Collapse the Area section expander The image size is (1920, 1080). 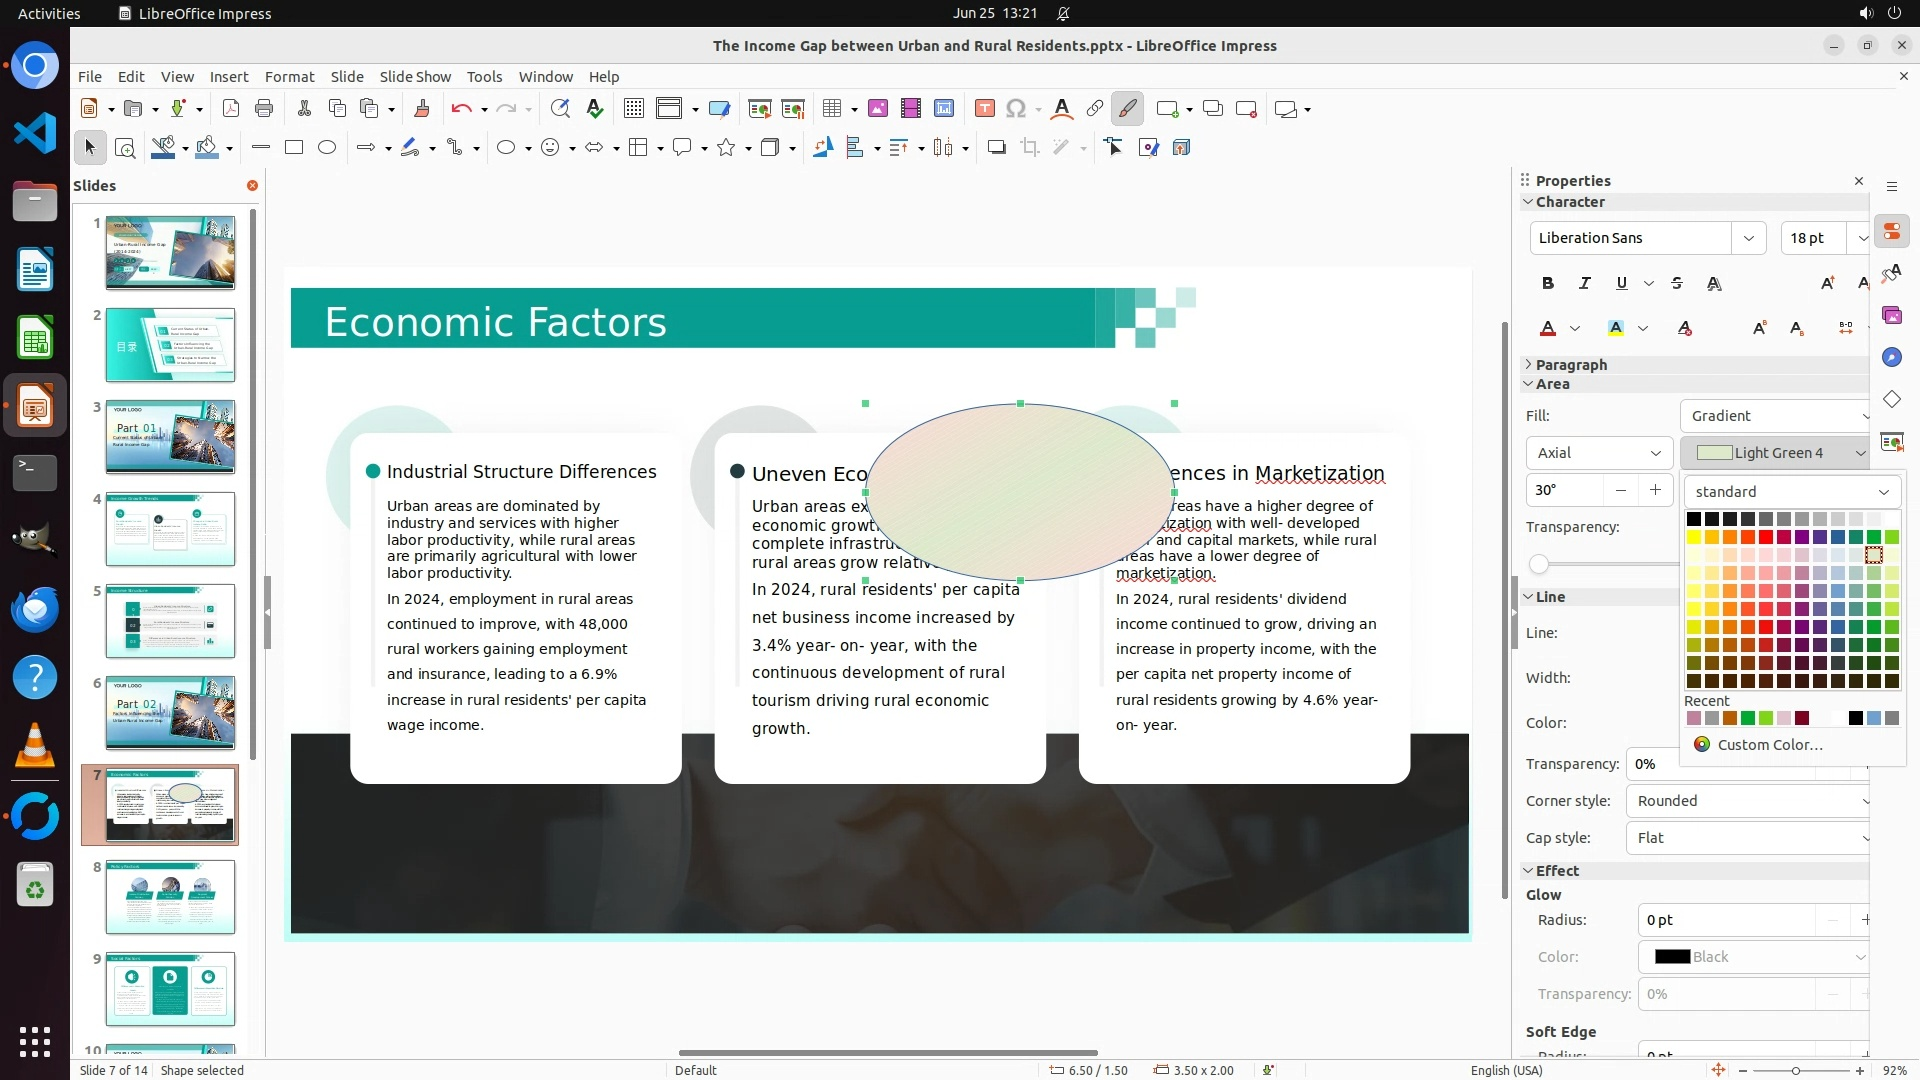pyautogui.click(x=1528, y=384)
